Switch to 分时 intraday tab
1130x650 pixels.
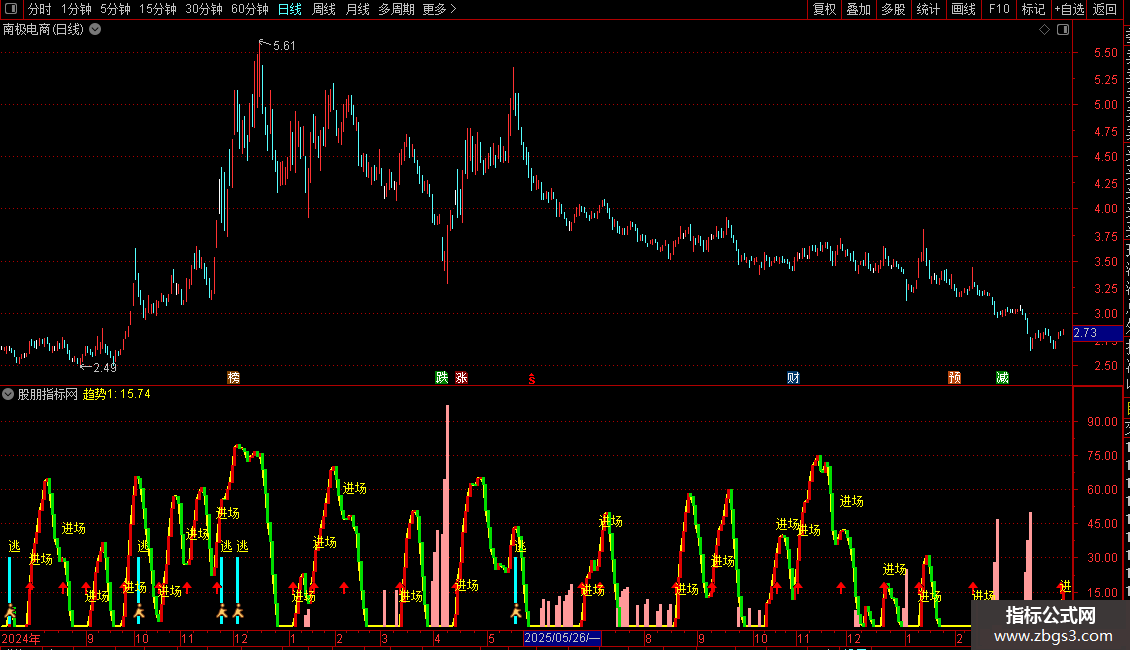[x=40, y=9]
